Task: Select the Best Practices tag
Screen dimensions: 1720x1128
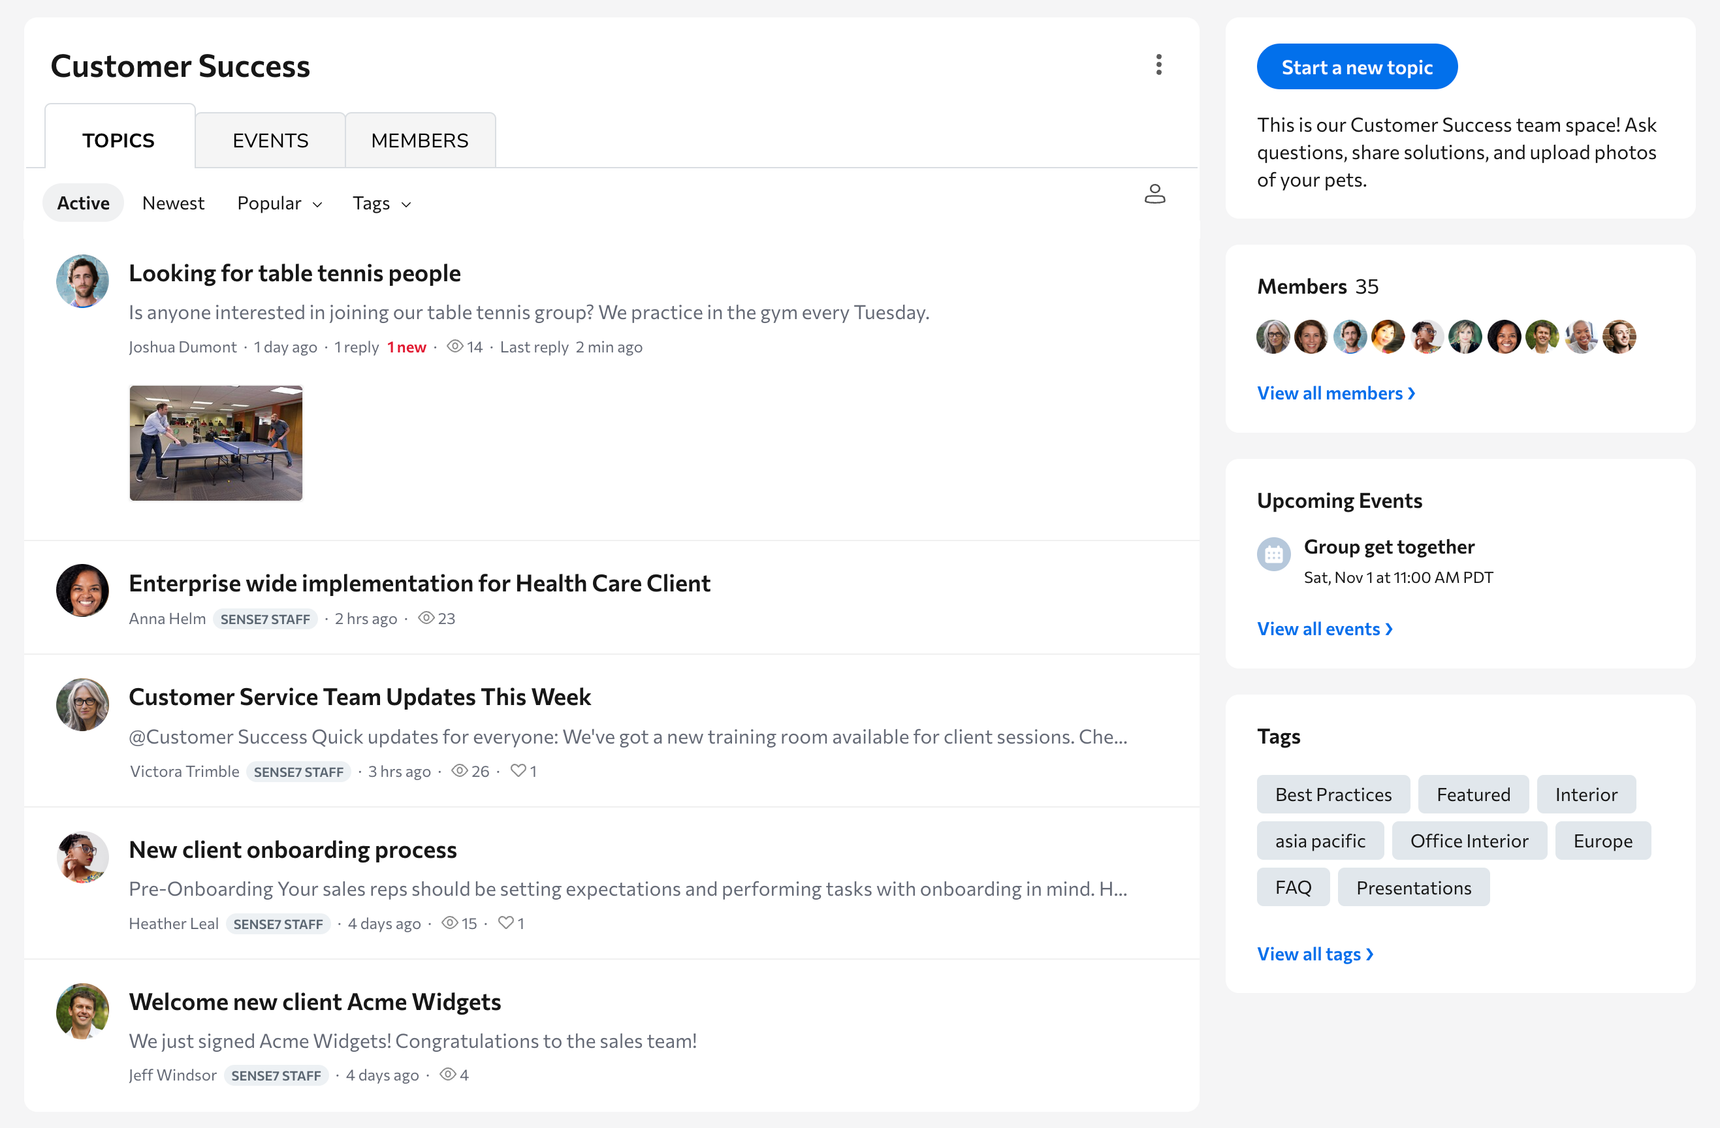Action: click(1333, 795)
